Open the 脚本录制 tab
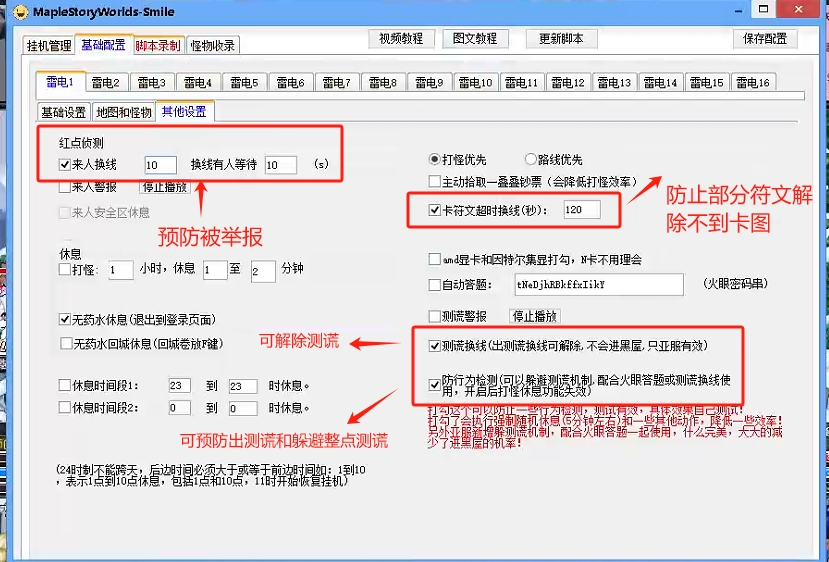Screen dimensions: 829x562 pos(158,46)
